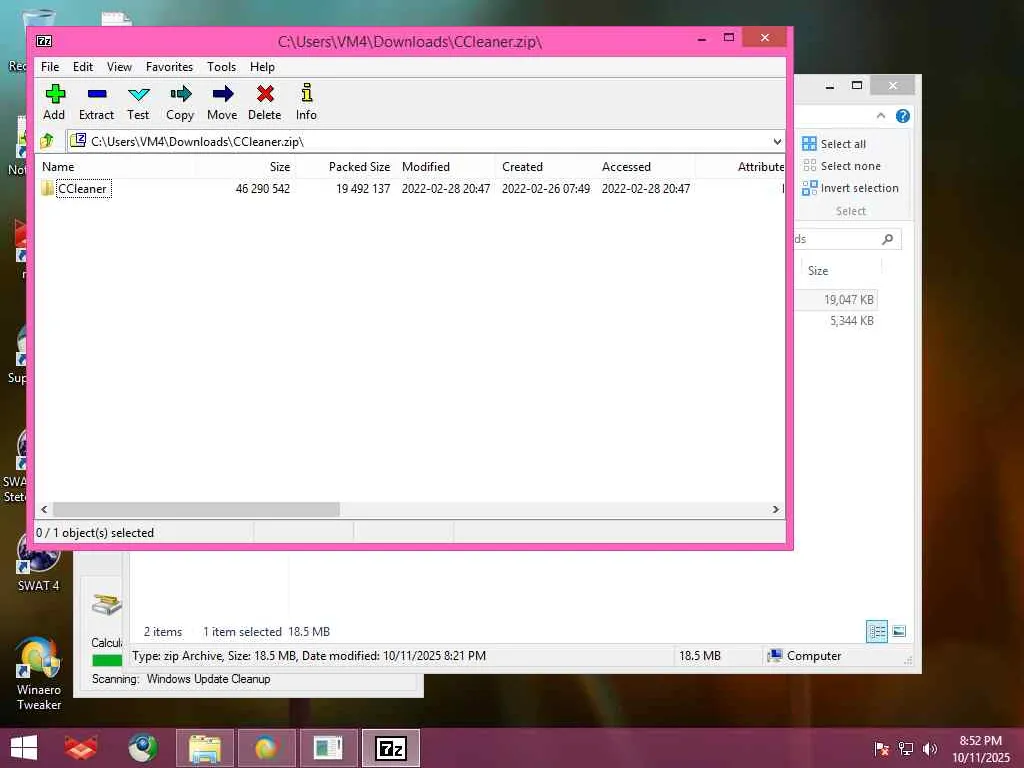Sort by the Accessed column header

(x=626, y=167)
